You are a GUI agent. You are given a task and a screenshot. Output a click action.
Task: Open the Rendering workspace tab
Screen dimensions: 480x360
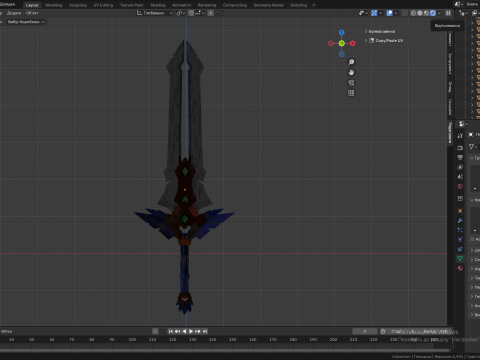point(207,5)
